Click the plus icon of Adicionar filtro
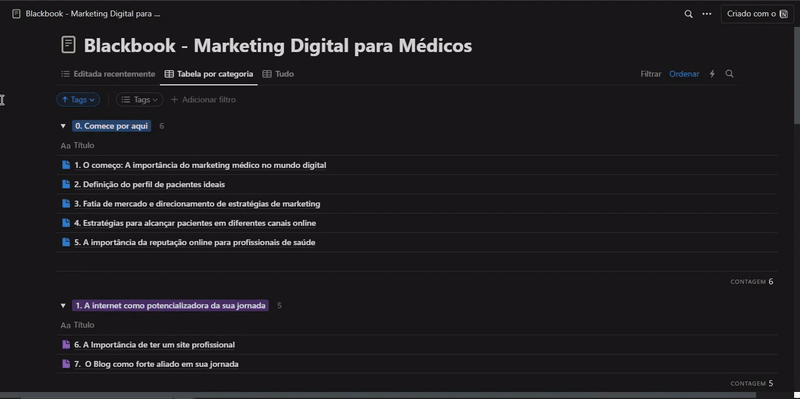The image size is (800, 399). click(x=174, y=99)
